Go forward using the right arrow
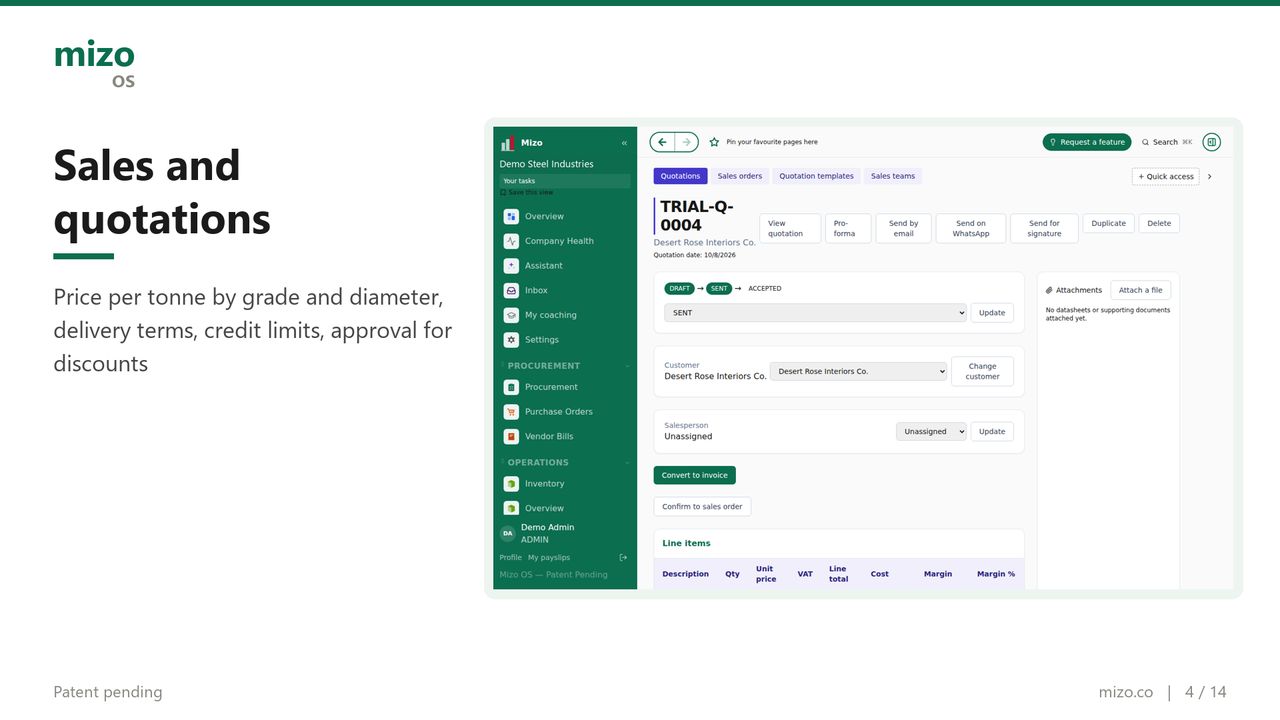The height and width of the screenshot is (720, 1280). pyautogui.click(x=686, y=142)
